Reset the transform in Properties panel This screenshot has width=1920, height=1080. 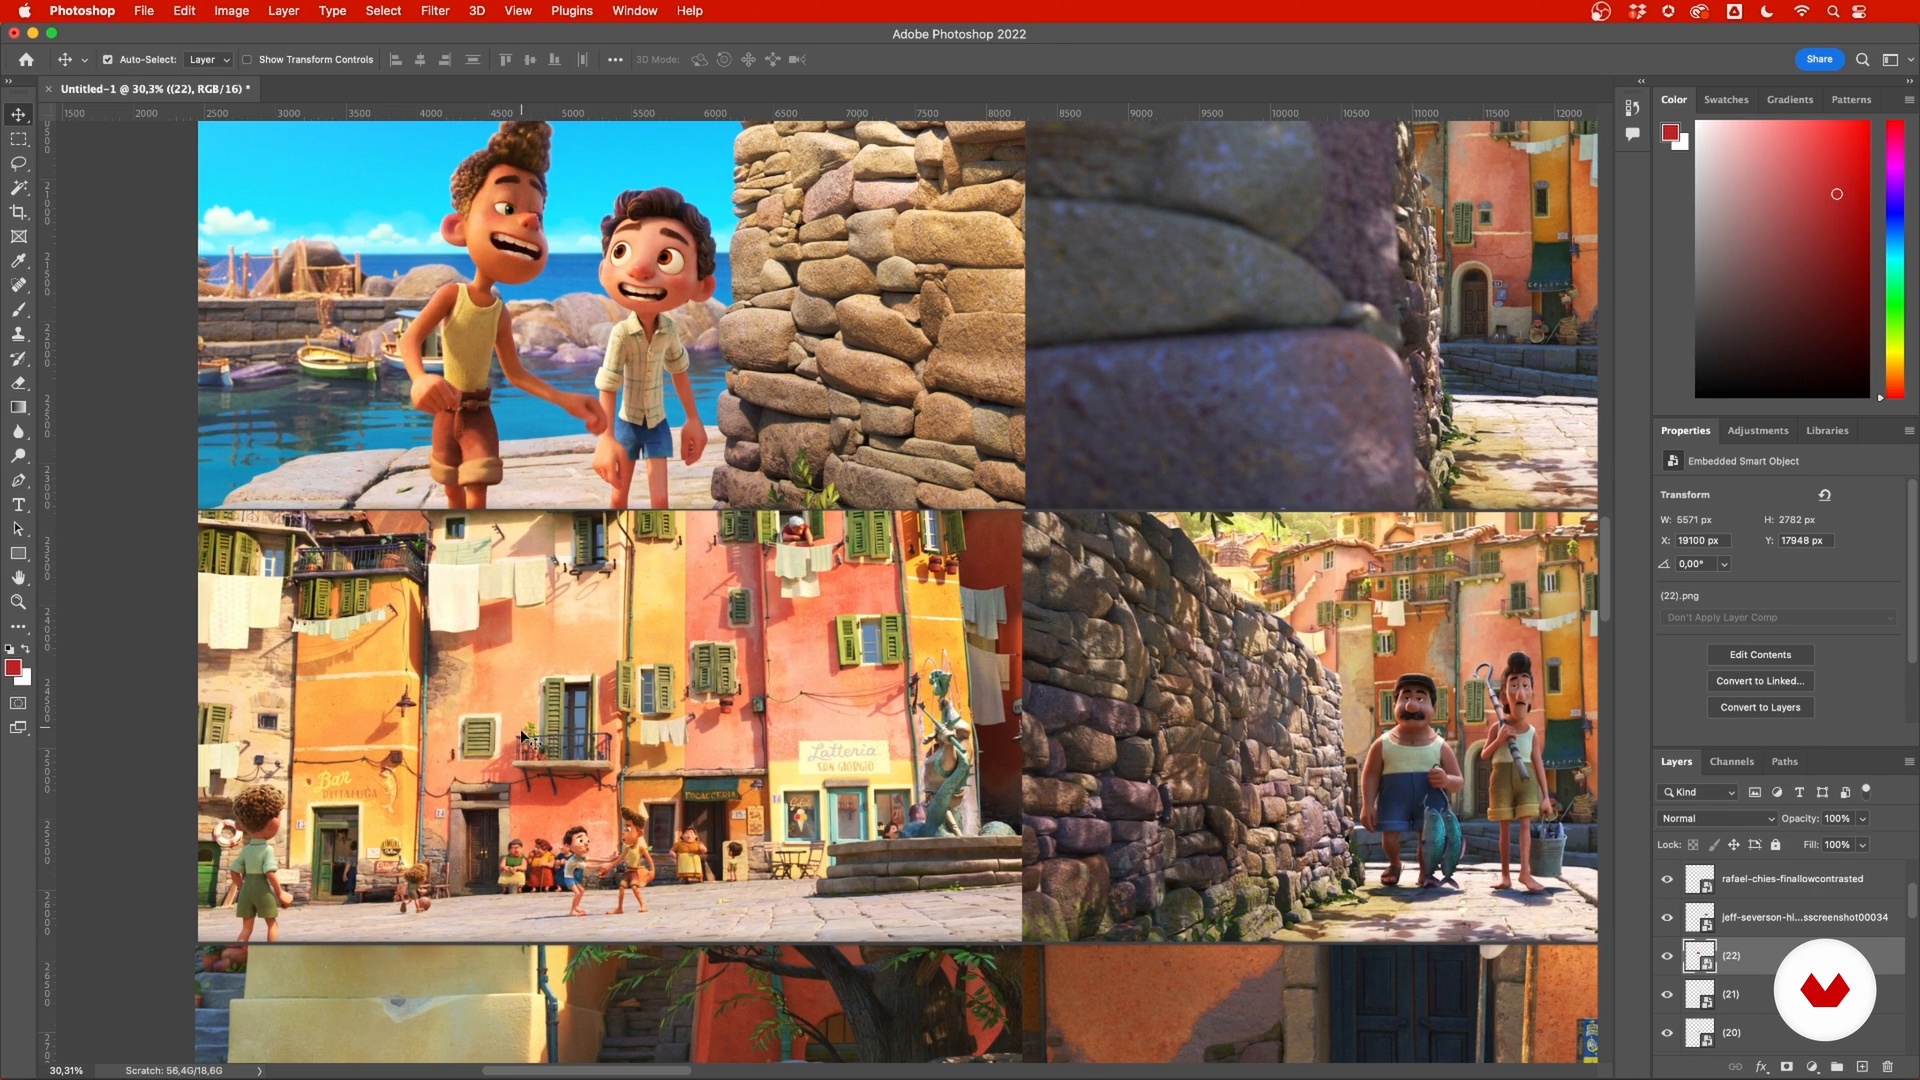pyautogui.click(x=1825, y=495)
